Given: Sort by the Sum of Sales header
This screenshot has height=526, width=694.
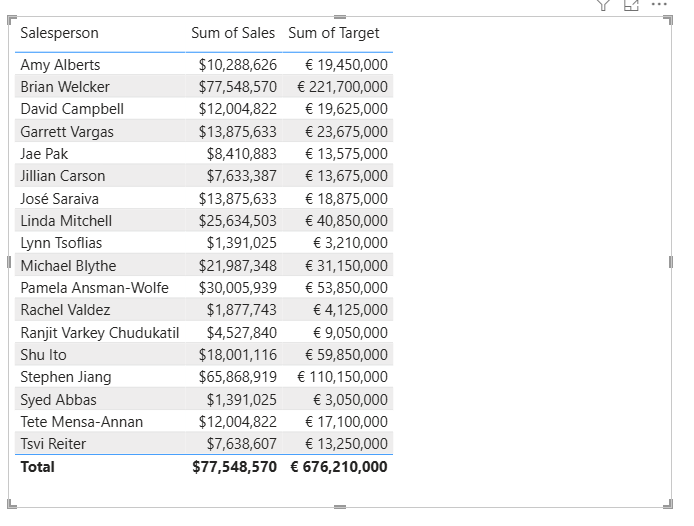Looking at the screenshot, I should tap(233, 33).
